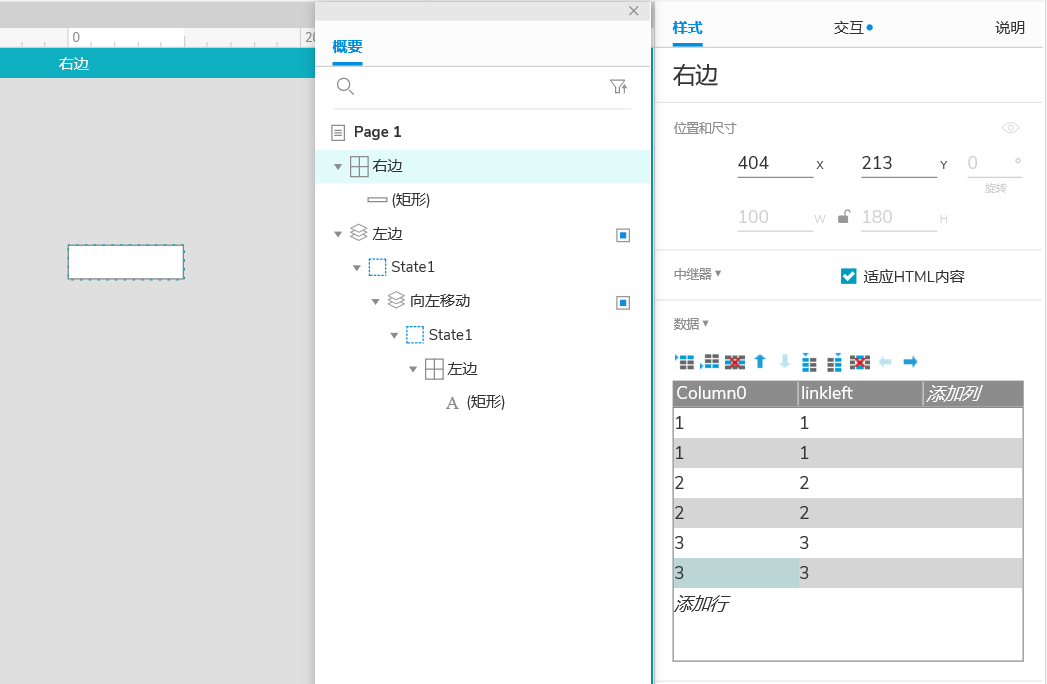
Task: Click 添加列 to add a column
Action: click(953, 393)
